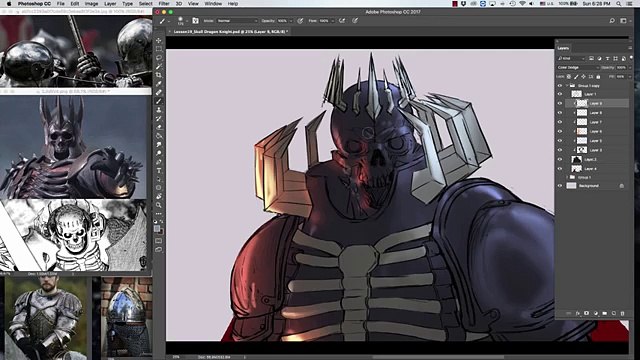Select the Type tool

point(158,170)
